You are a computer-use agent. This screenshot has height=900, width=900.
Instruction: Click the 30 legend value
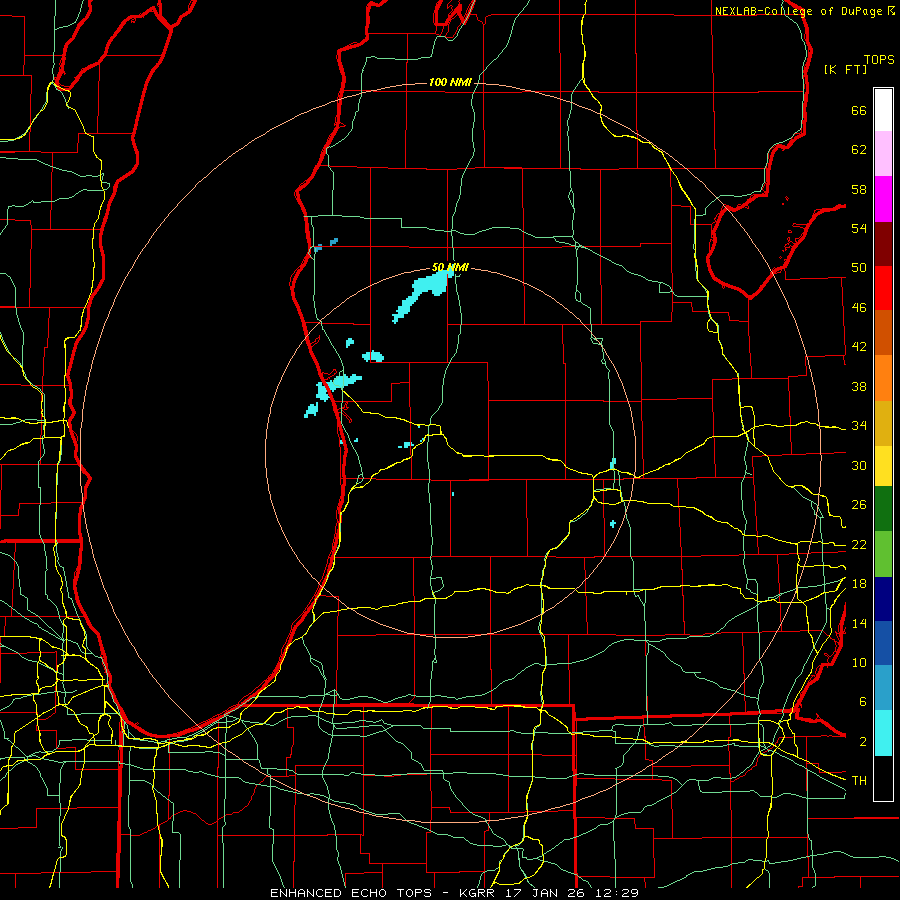859,465
